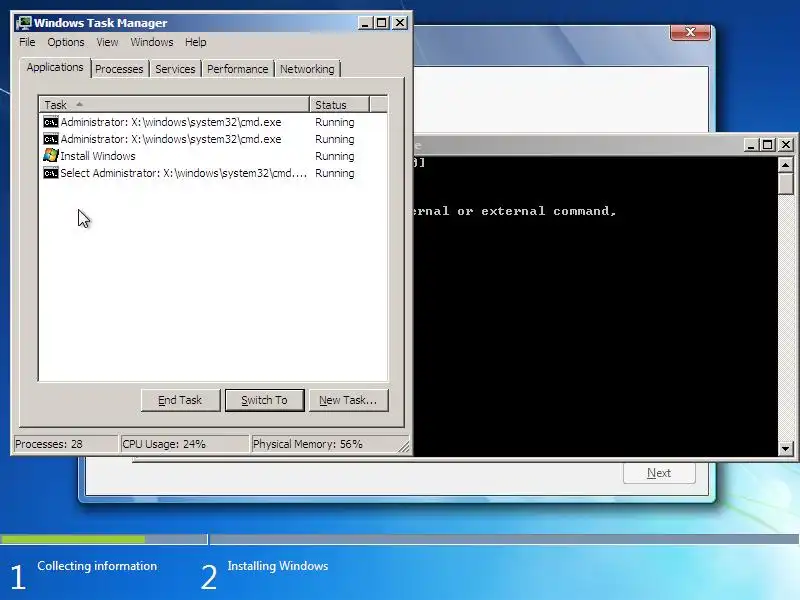Sort the list by Status column header

(x=339, y=105)
